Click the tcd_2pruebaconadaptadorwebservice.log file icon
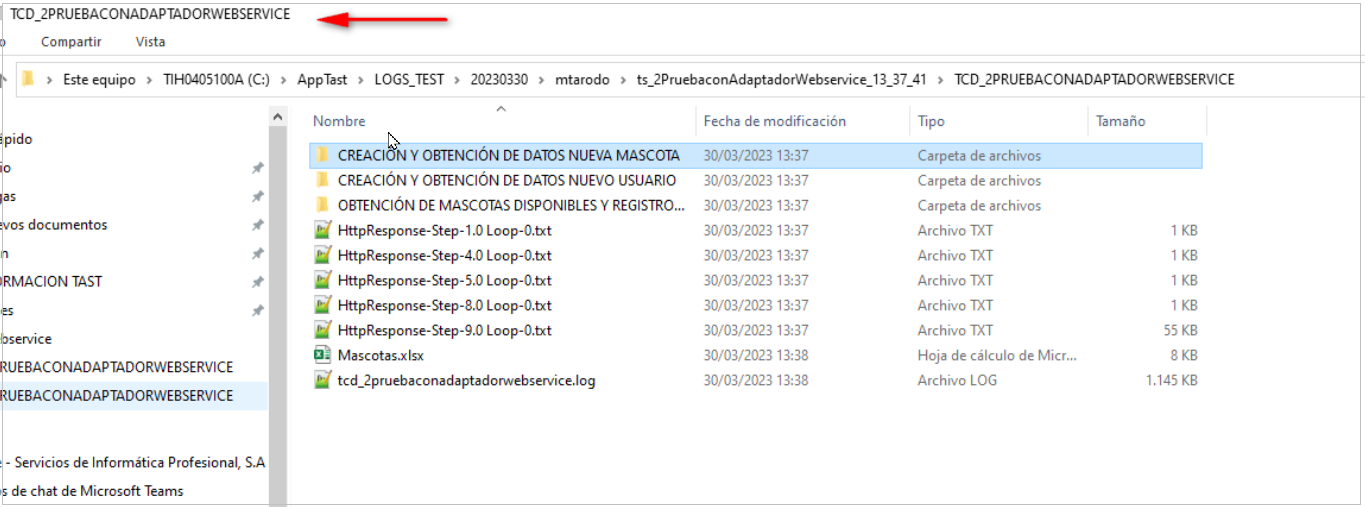The height and width of the screenshot is (507, 1365). 322,381
